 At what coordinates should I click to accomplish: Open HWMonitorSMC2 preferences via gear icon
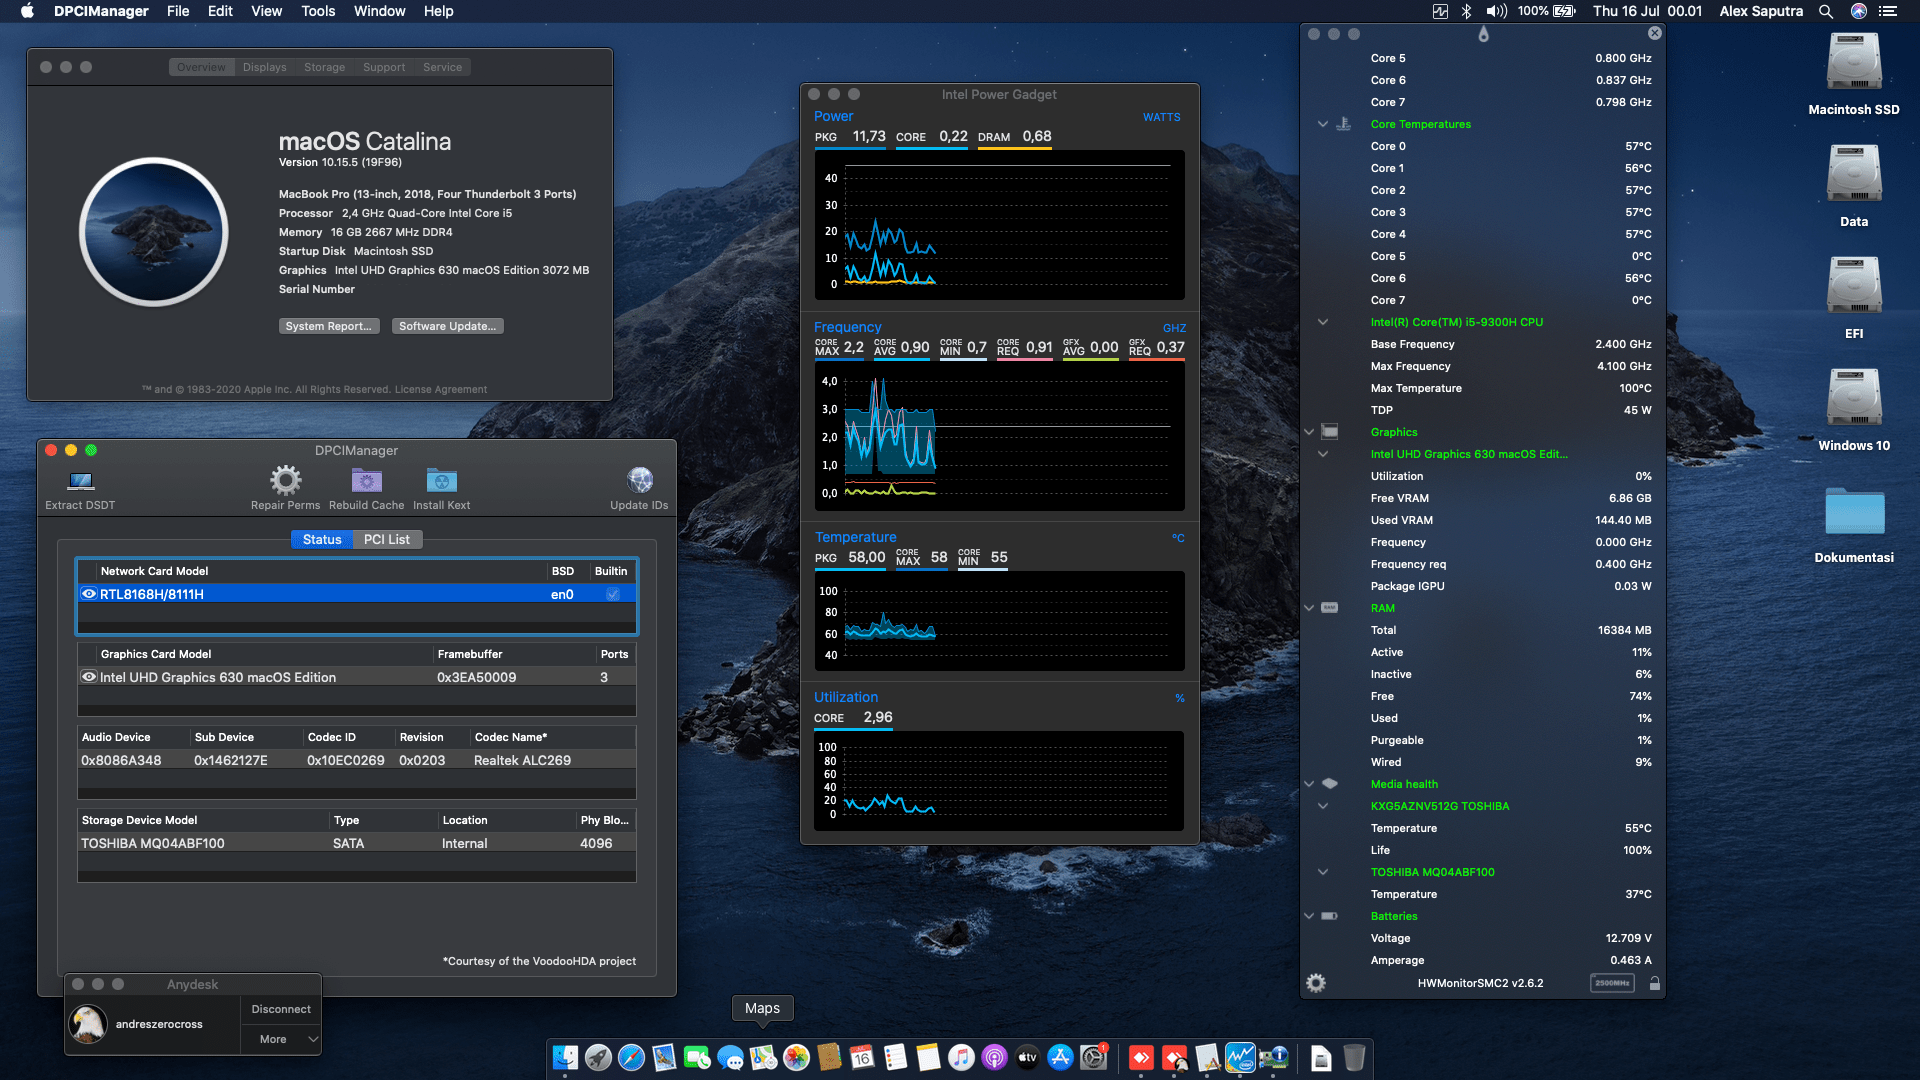pos(1316,982)
